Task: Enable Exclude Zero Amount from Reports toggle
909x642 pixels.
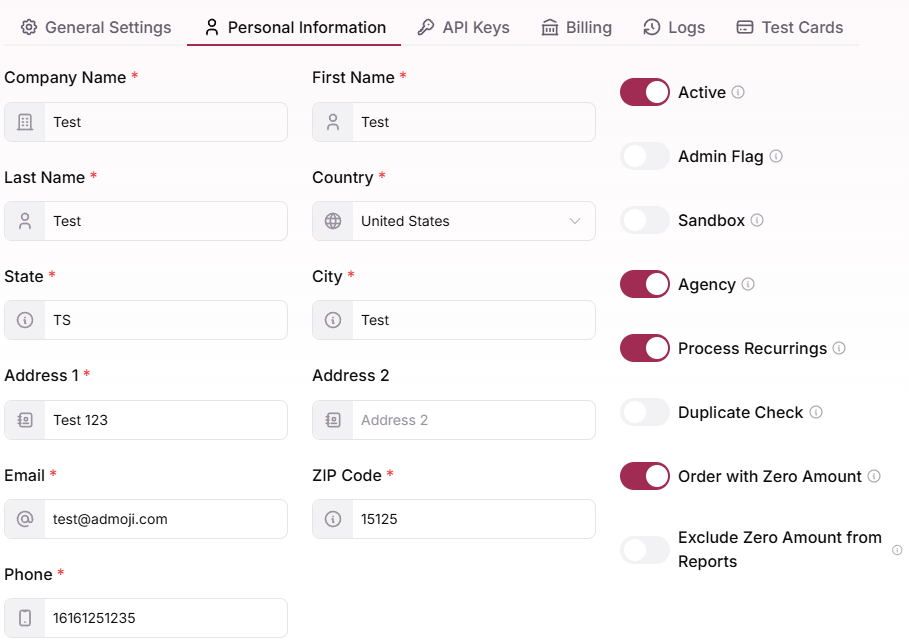Action: tap(645, 550)
